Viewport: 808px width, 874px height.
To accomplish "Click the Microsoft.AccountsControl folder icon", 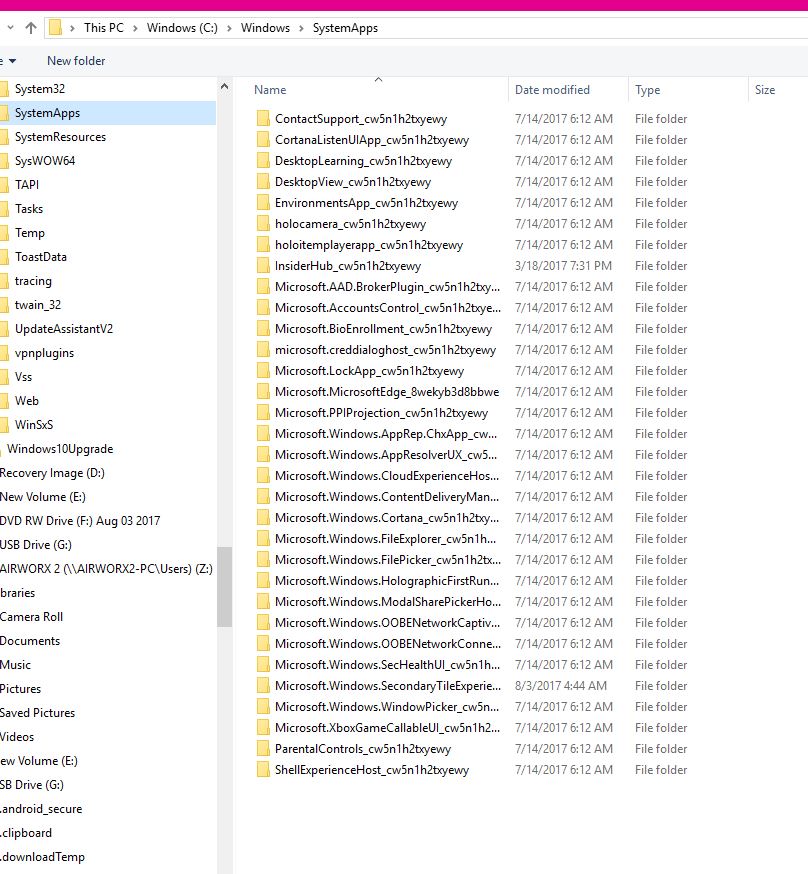I will coord(263,308).
